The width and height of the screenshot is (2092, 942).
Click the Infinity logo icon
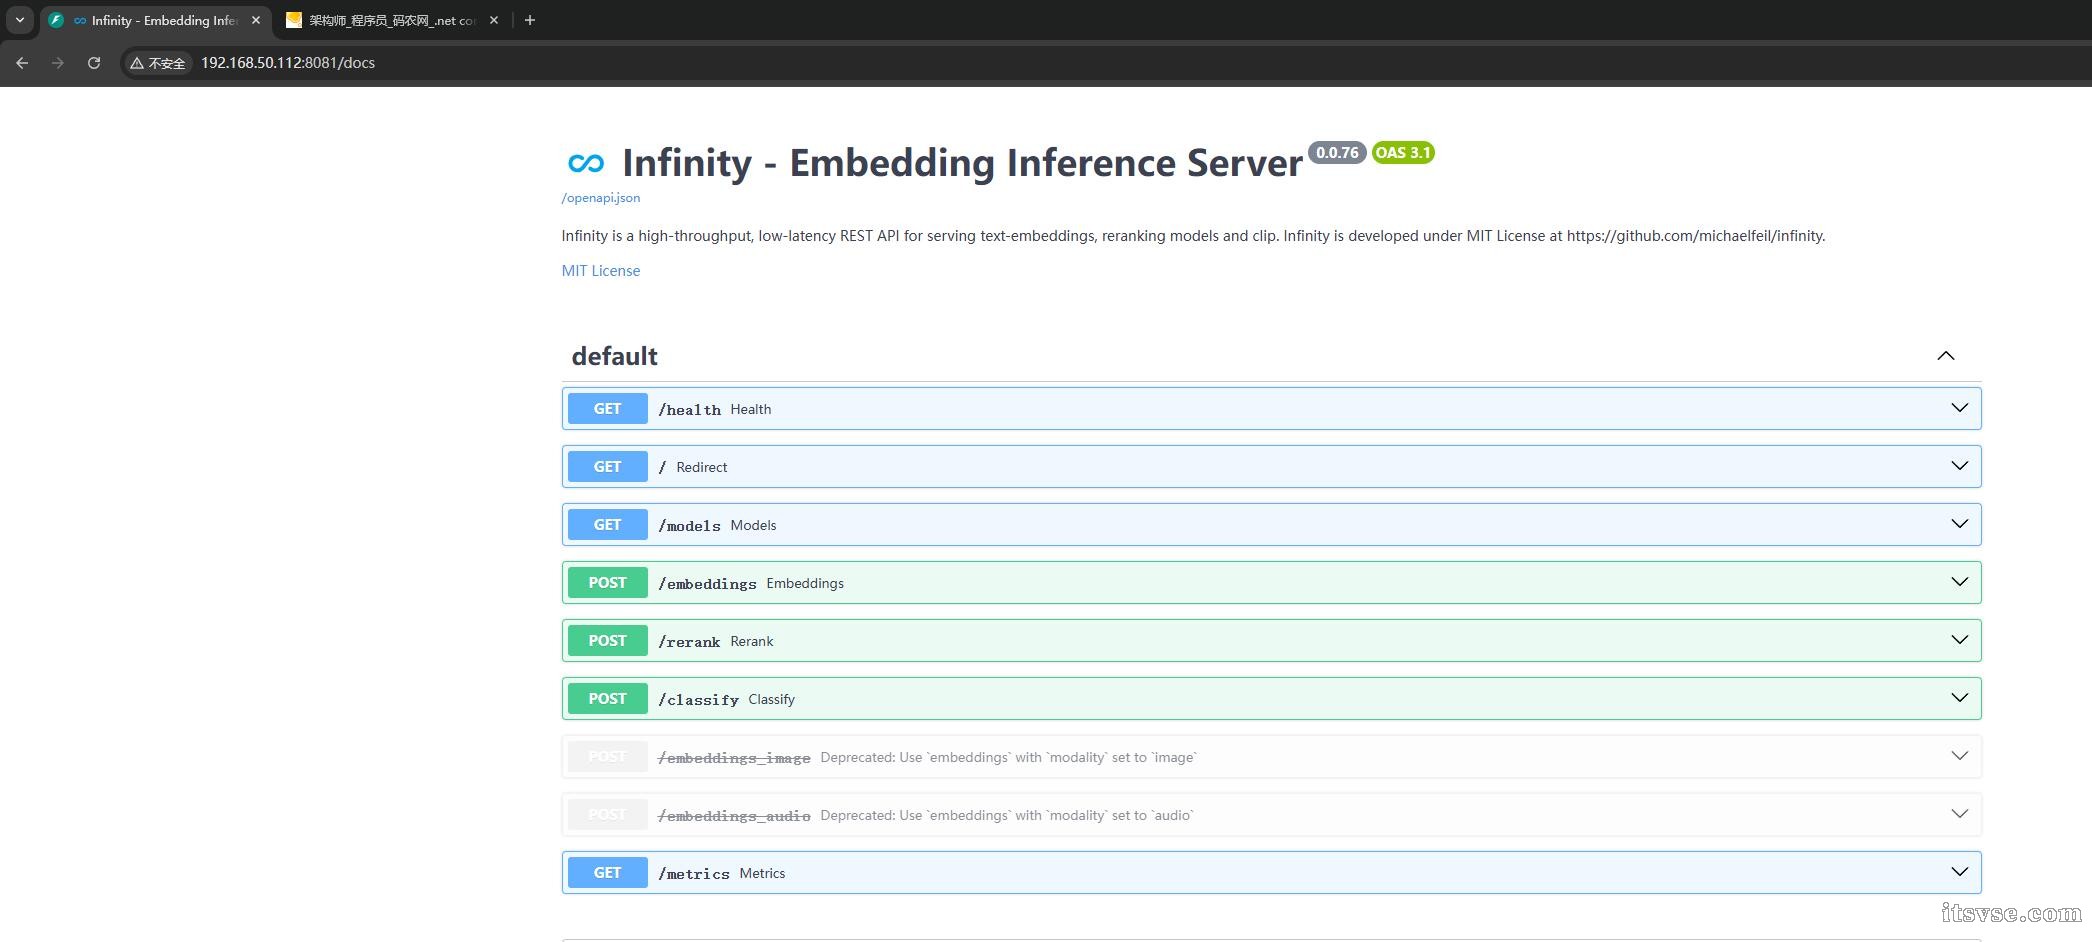[x=586, y=163]
